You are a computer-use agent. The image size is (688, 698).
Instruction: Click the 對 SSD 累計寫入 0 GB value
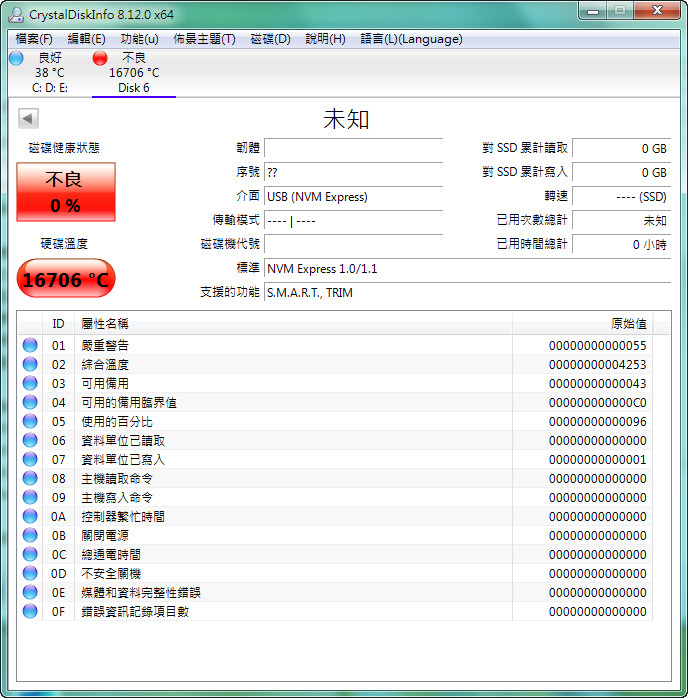tap(621, 172)
